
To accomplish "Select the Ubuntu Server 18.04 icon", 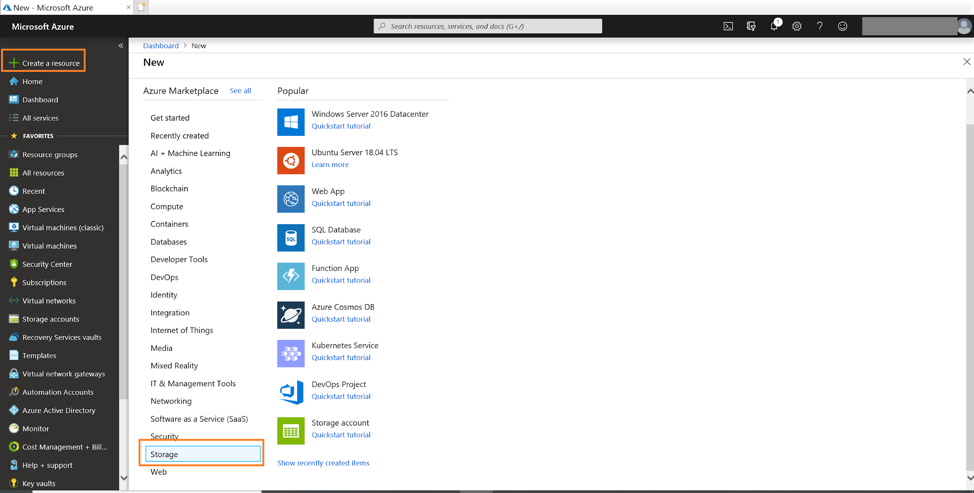I will [291, 160].
